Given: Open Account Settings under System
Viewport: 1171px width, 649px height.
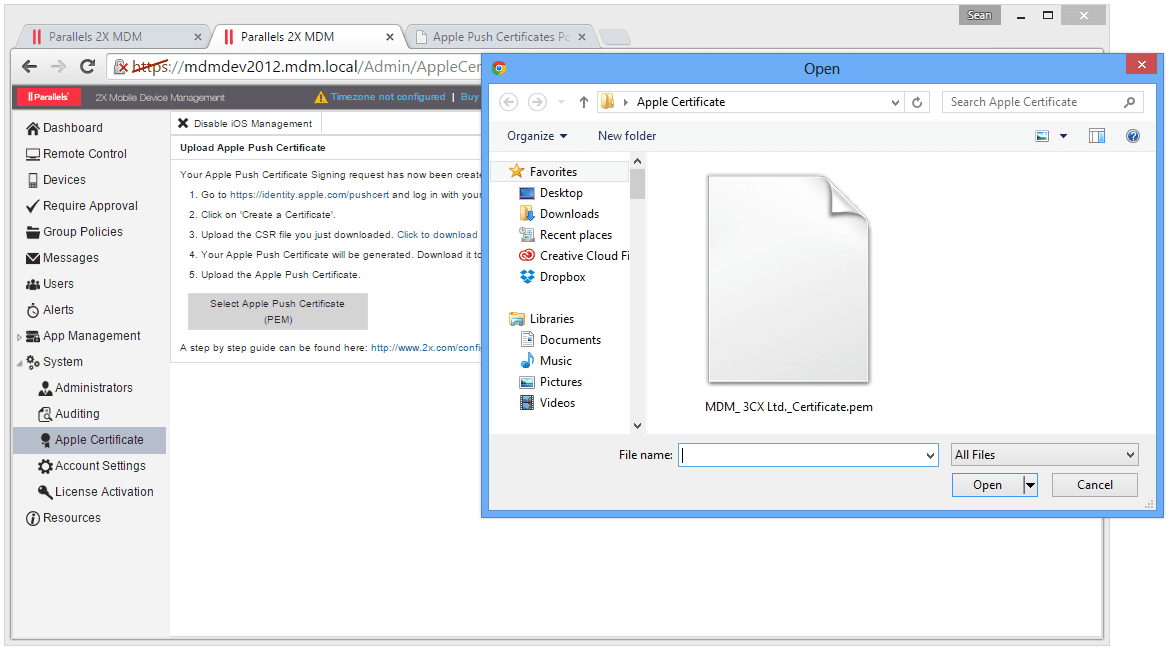Looking at the screenshot, I should [92, 466].
